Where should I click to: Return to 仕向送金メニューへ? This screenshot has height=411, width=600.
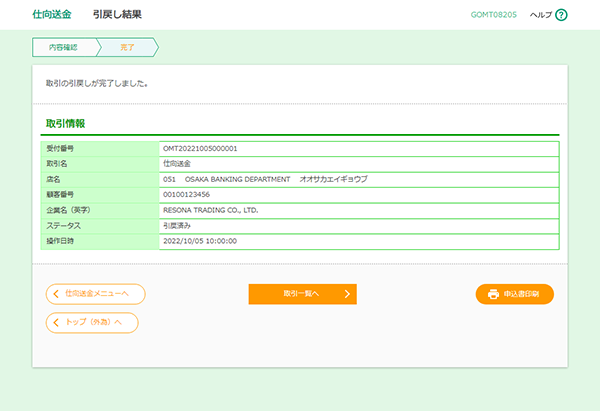(x=95, y=294)
